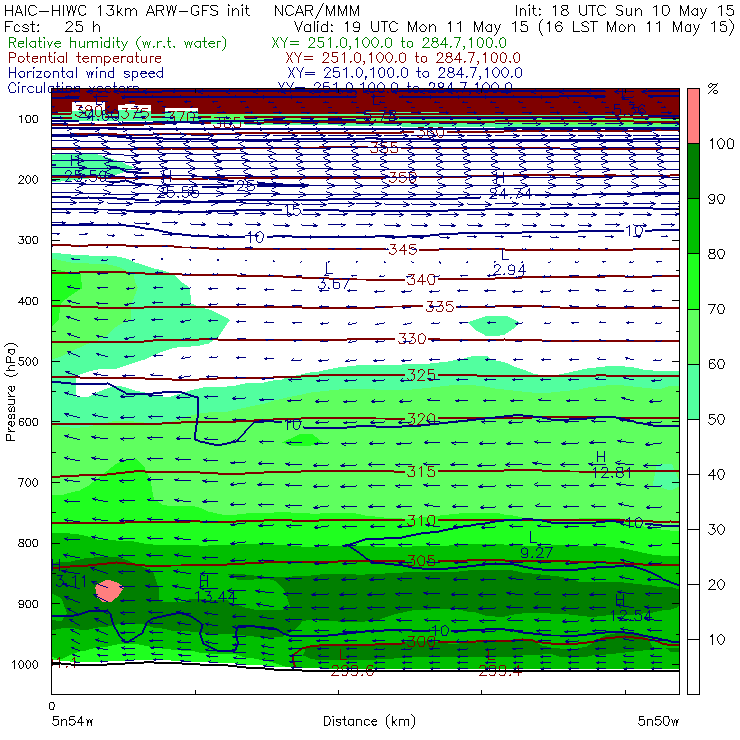Image resolution: width=740 pixels, height=740 pixels.
Task: Click the 'Distance (km)' horizontal axis title
Action: 369,722
